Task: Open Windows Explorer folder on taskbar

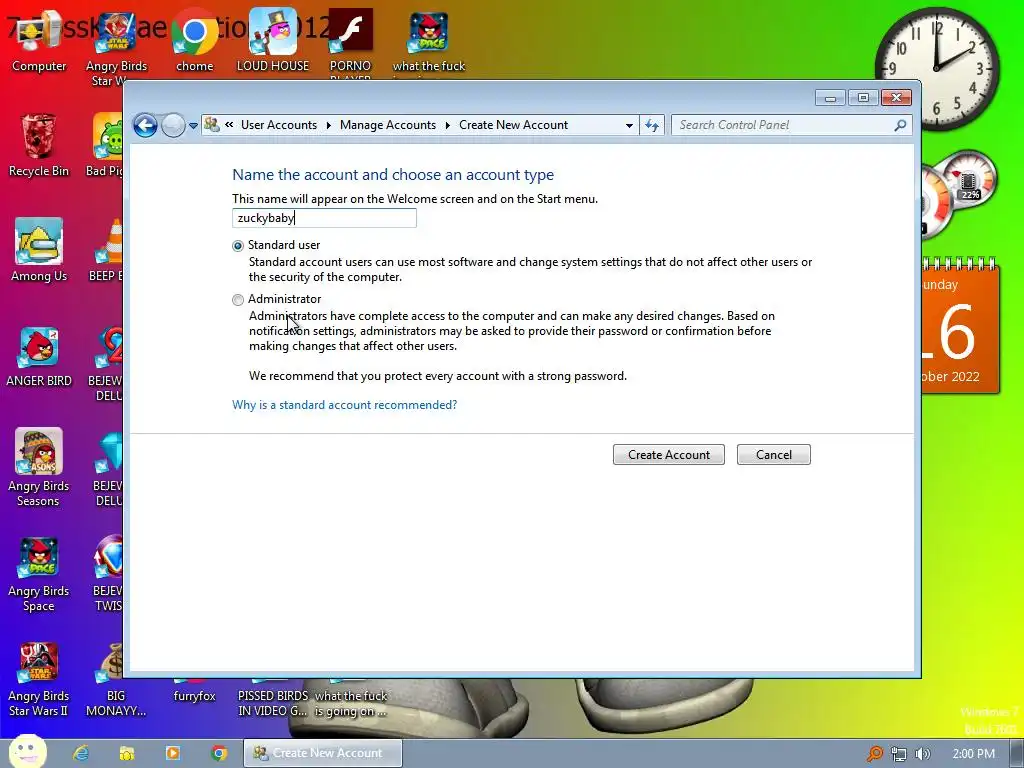Action: coord(127,753)
